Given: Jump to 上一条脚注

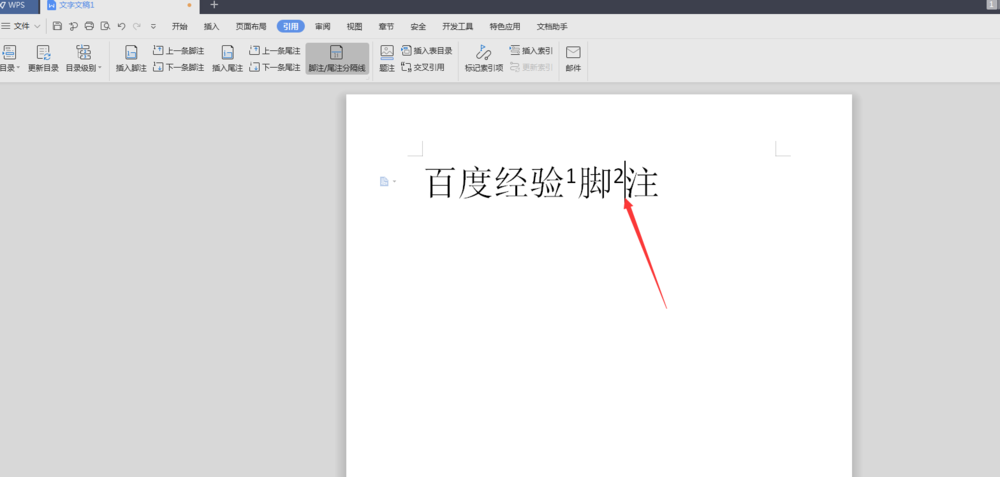Looking at the screenshot, I should pos(179,50).
